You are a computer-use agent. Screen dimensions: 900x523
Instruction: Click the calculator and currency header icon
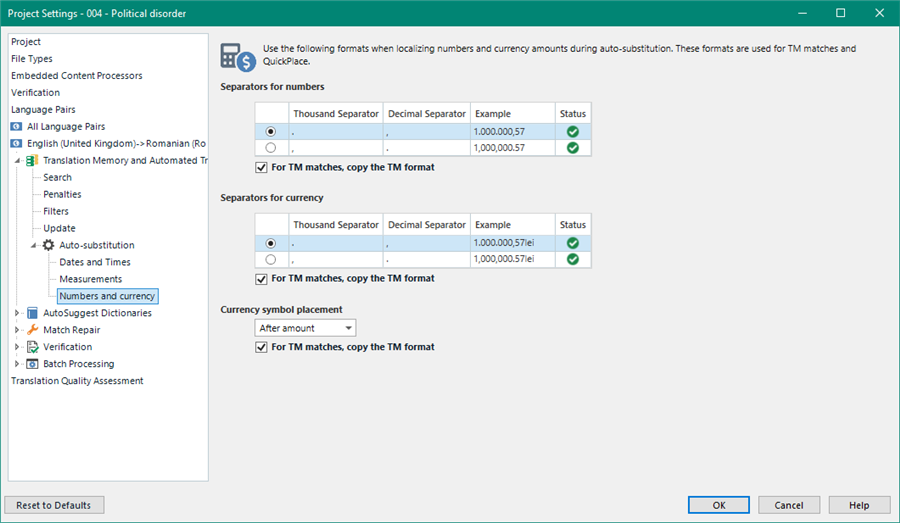[238, 57]
